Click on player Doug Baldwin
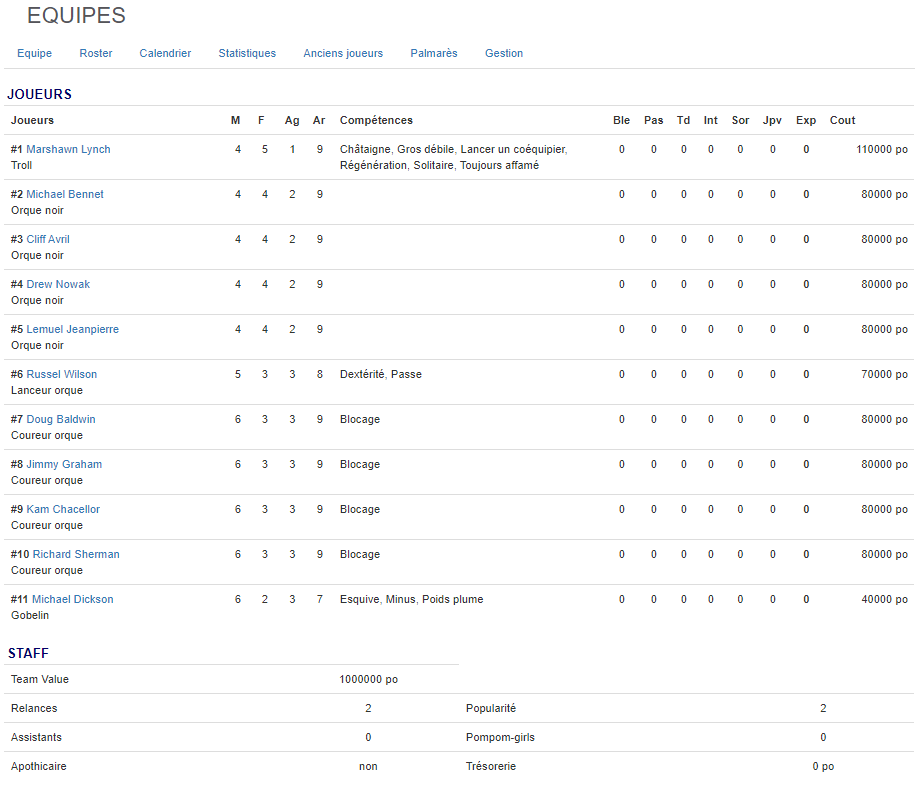923x795 pixels. (61, 419)
